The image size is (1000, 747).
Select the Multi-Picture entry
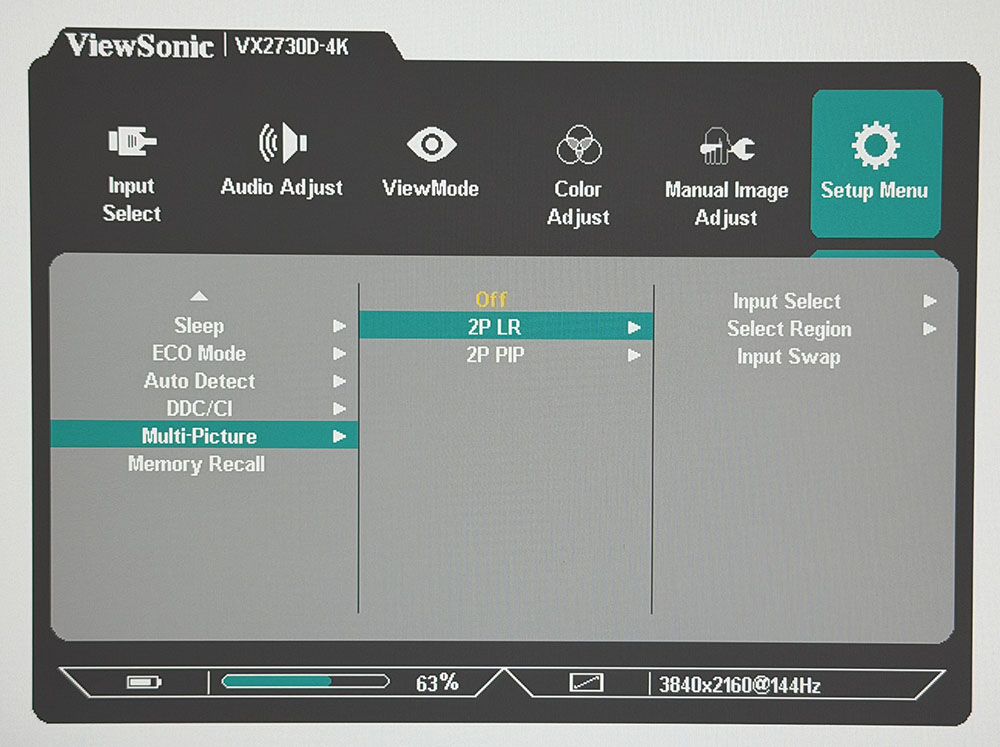tap(204, 436)
